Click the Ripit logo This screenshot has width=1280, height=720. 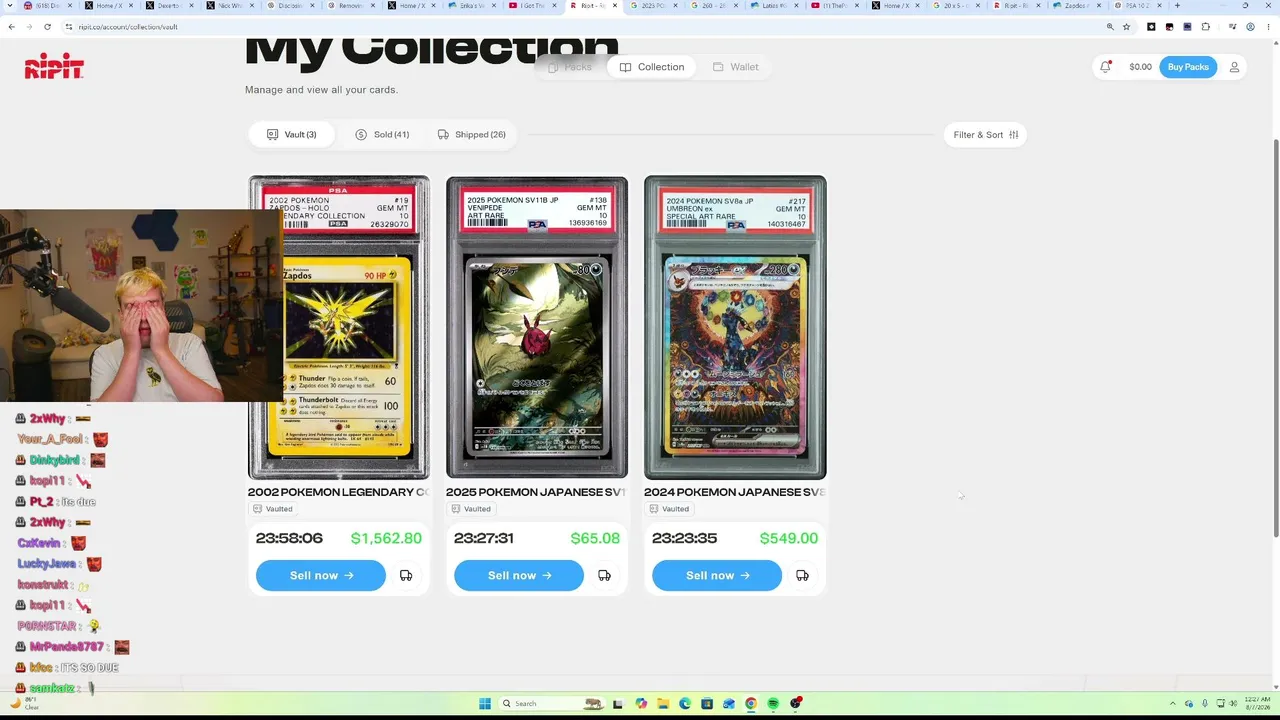point(54,67)
